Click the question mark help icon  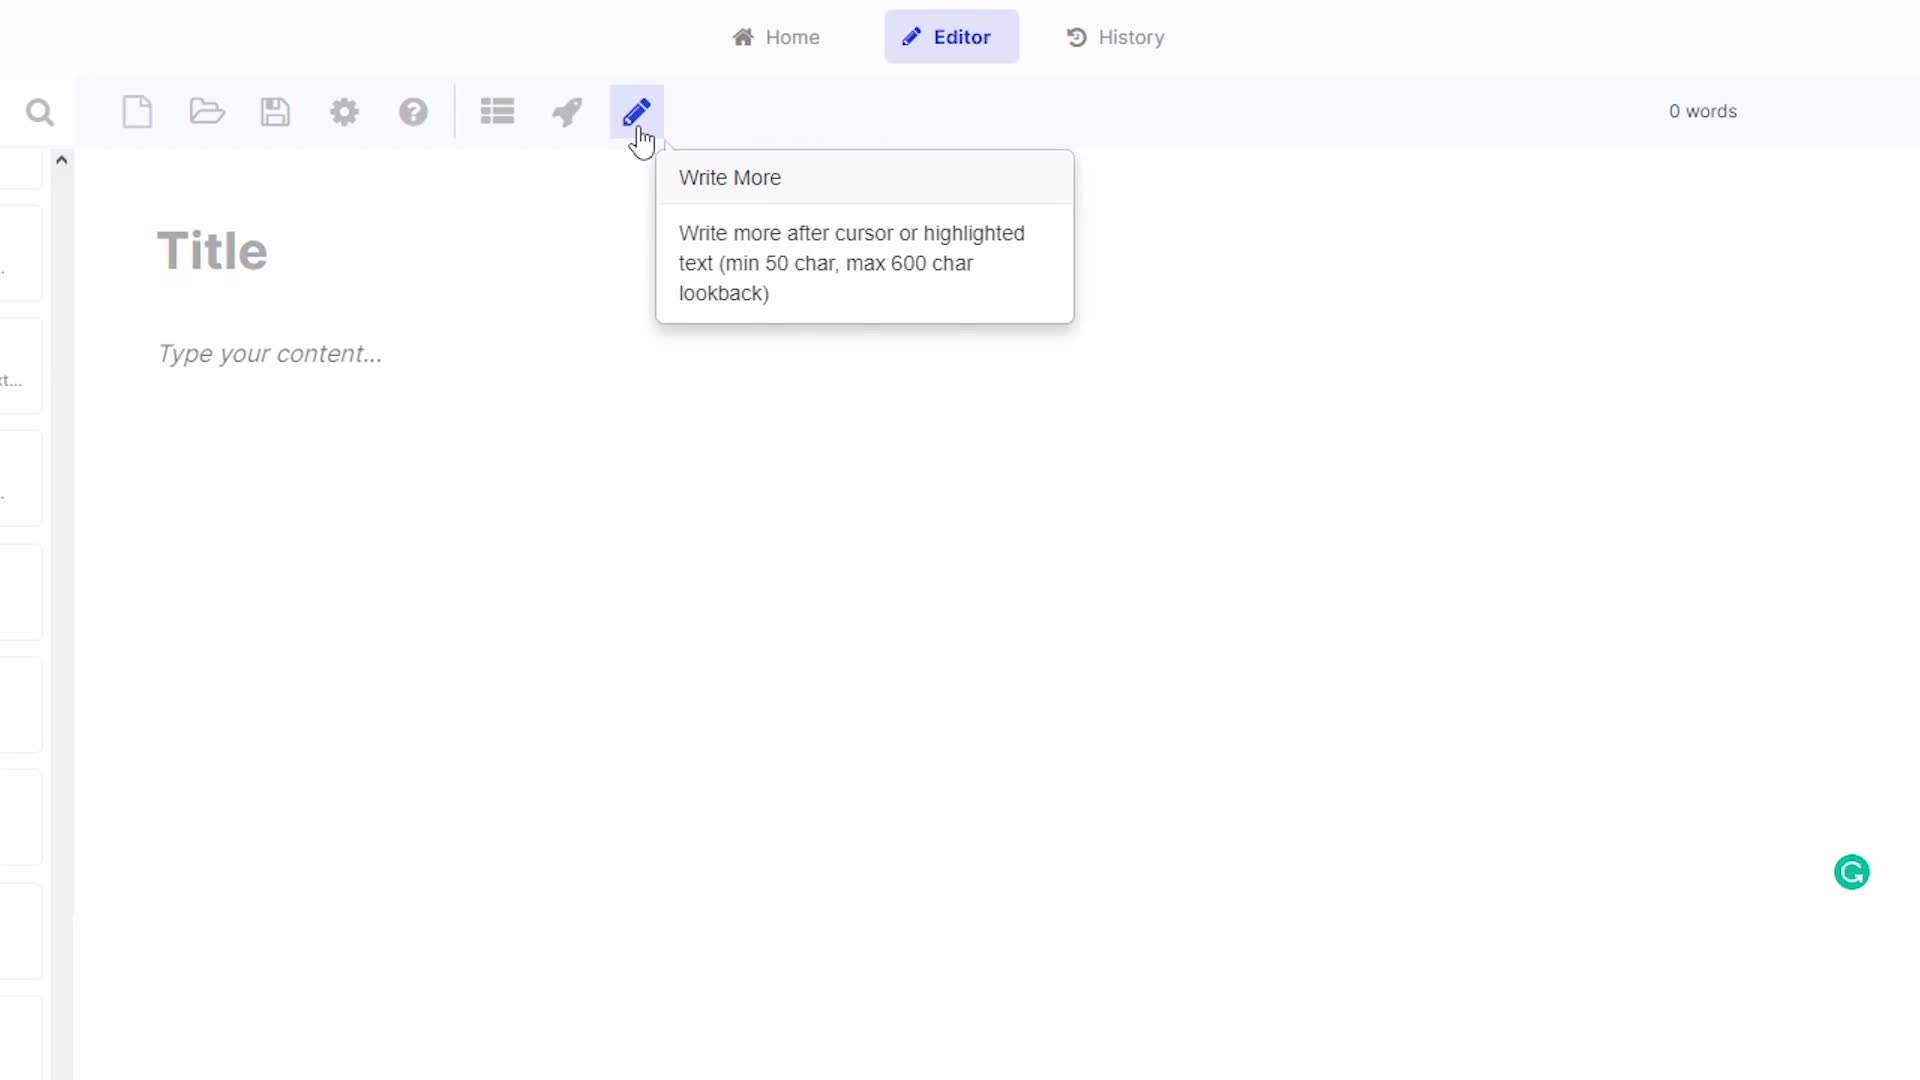(413, 112)
